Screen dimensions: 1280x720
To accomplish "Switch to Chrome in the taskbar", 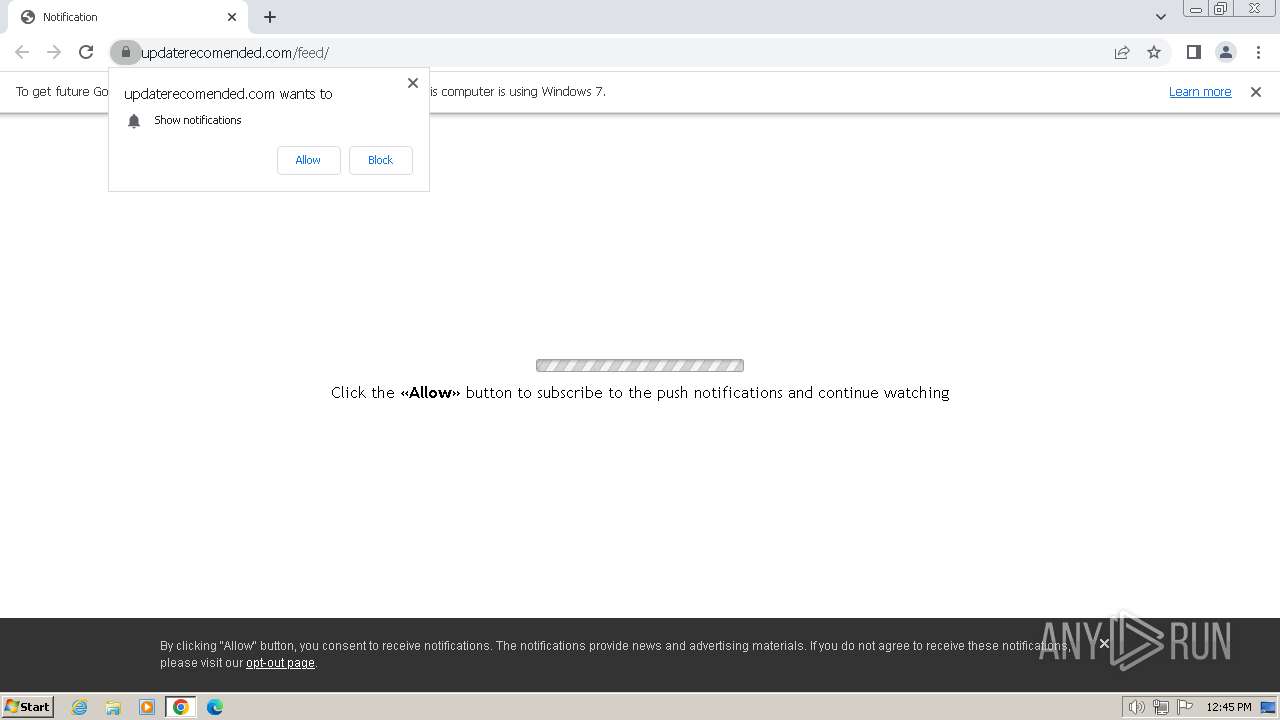I will [181, 707].
